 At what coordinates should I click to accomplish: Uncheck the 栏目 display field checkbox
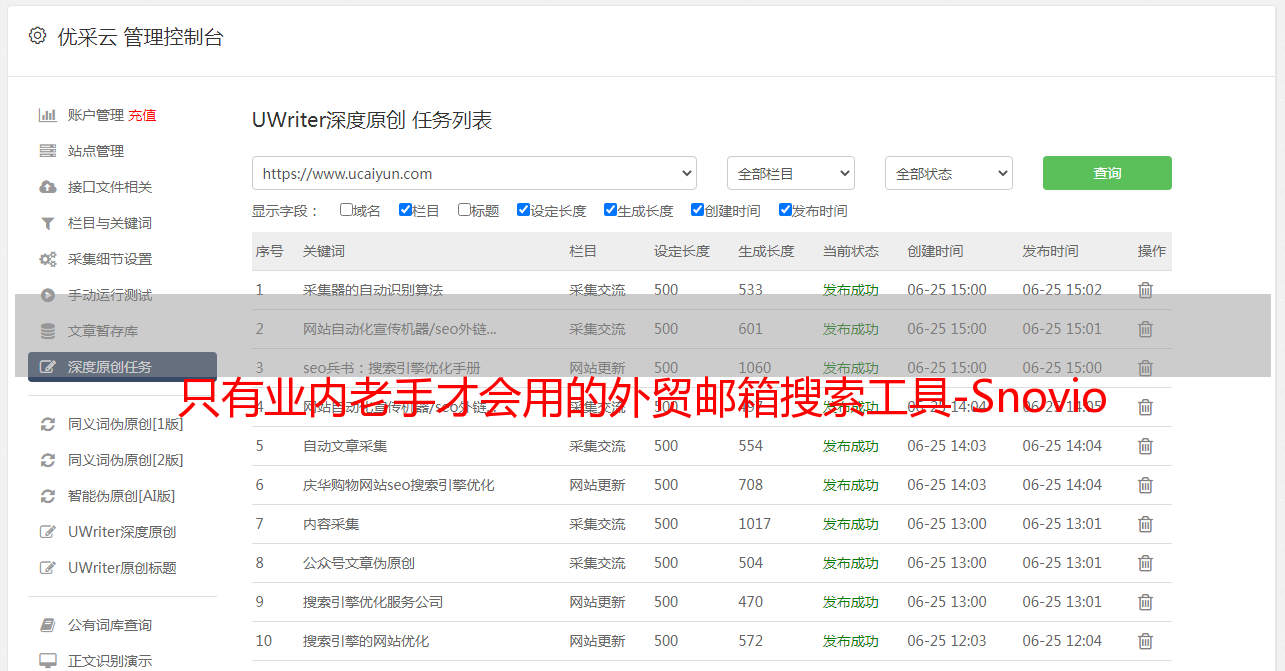(405, 210)
